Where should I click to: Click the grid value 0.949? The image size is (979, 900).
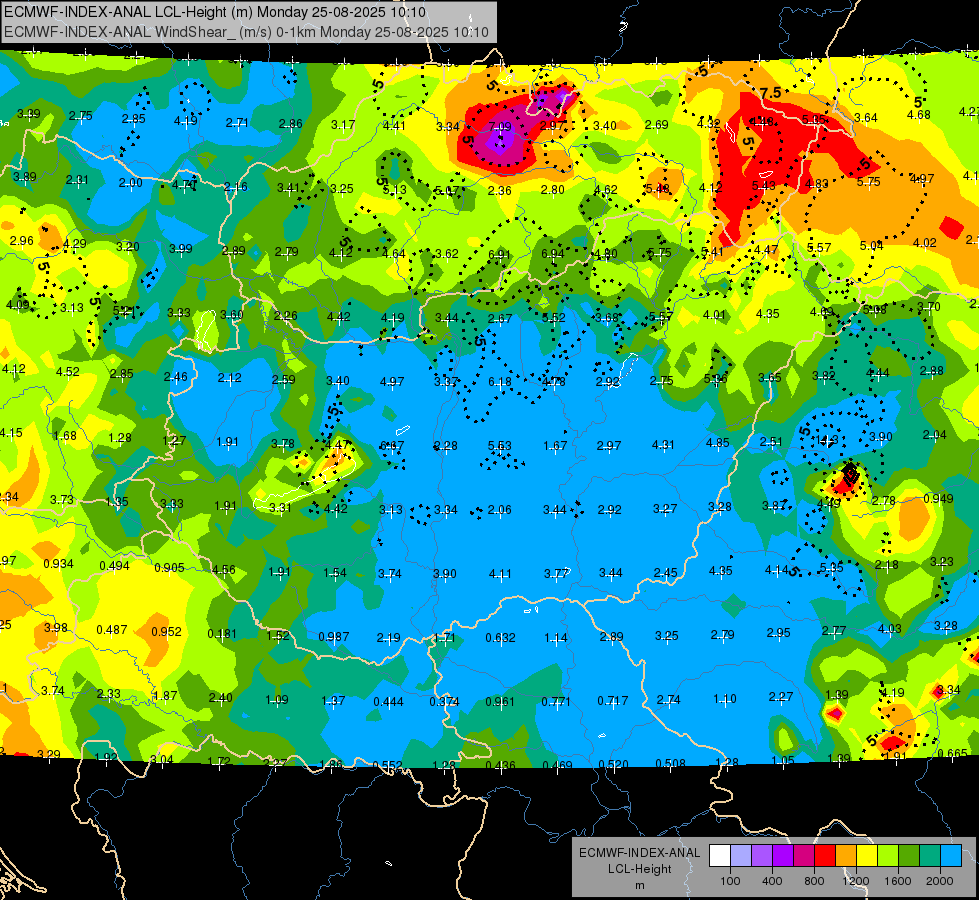coord(938,498)
